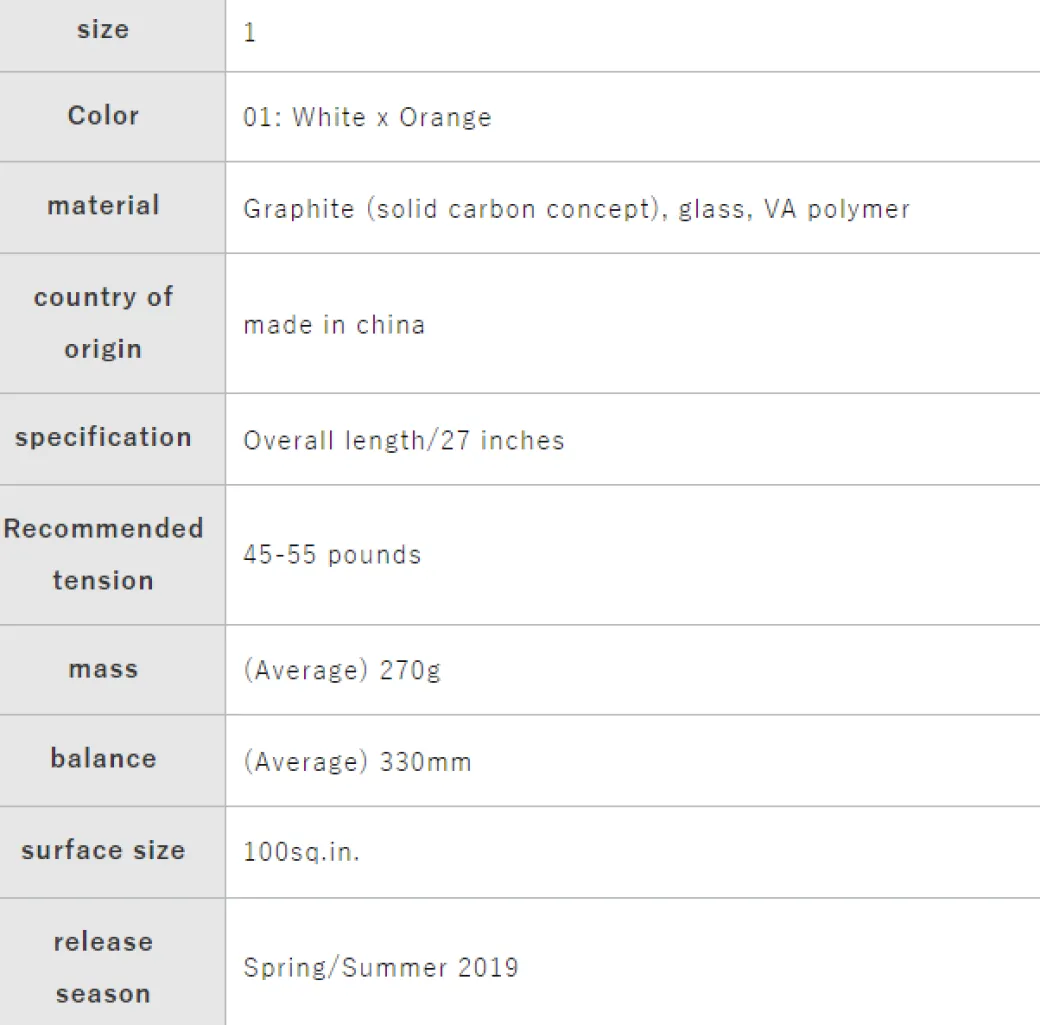Screen dimensions: 1040x1025
Task: Click the Graphite material description text
Action: coord(576,209)
